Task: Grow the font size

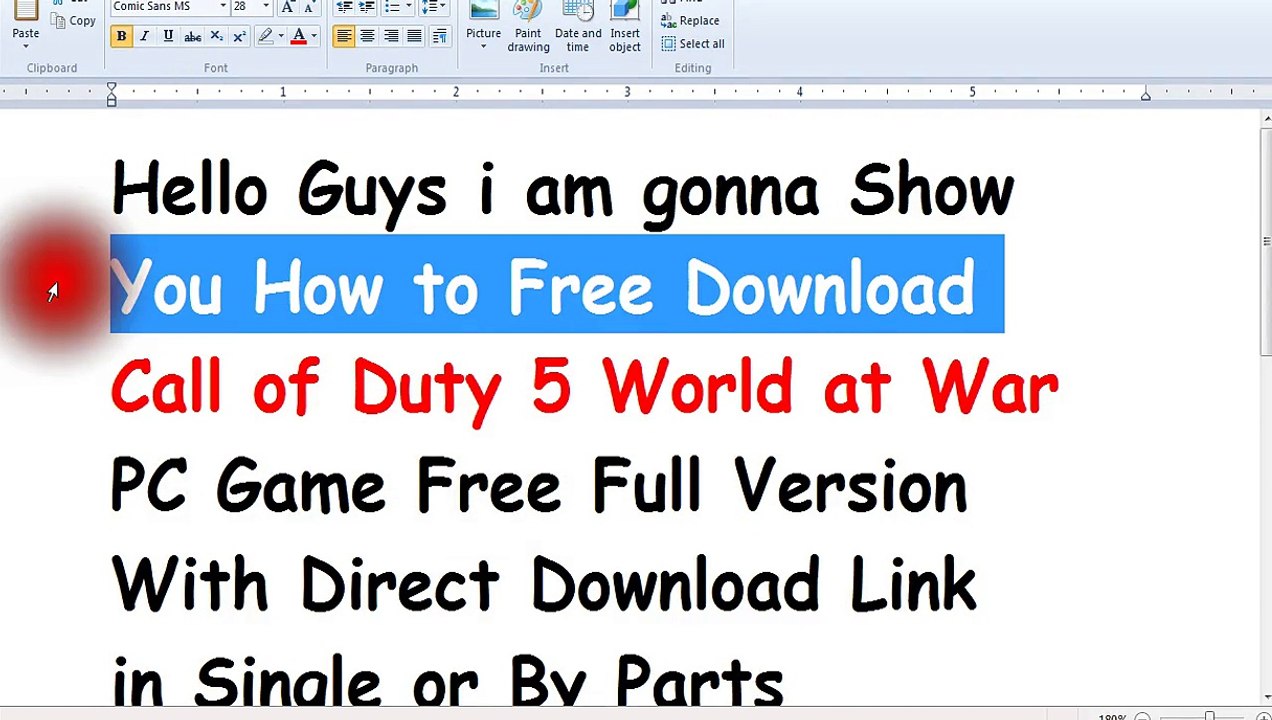Action: point(287,7)
